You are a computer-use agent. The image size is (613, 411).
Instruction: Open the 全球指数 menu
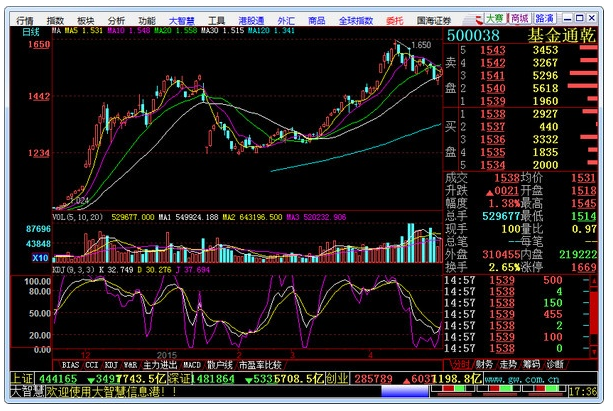[356, 20]
